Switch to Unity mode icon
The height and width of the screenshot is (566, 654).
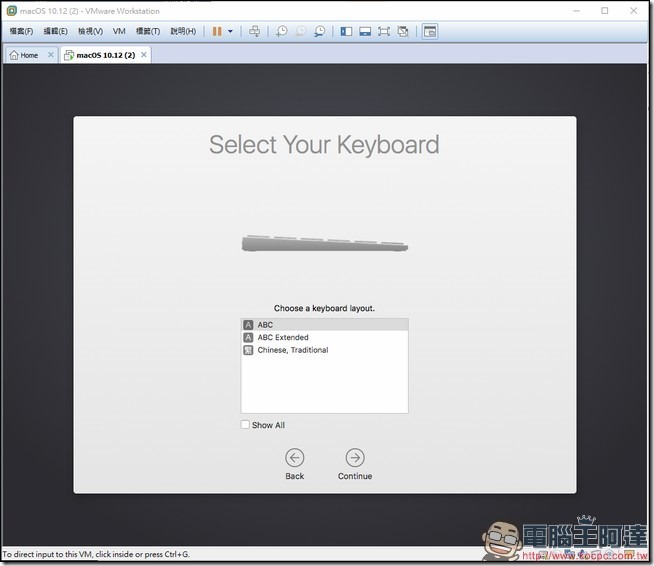click(403, 31)
